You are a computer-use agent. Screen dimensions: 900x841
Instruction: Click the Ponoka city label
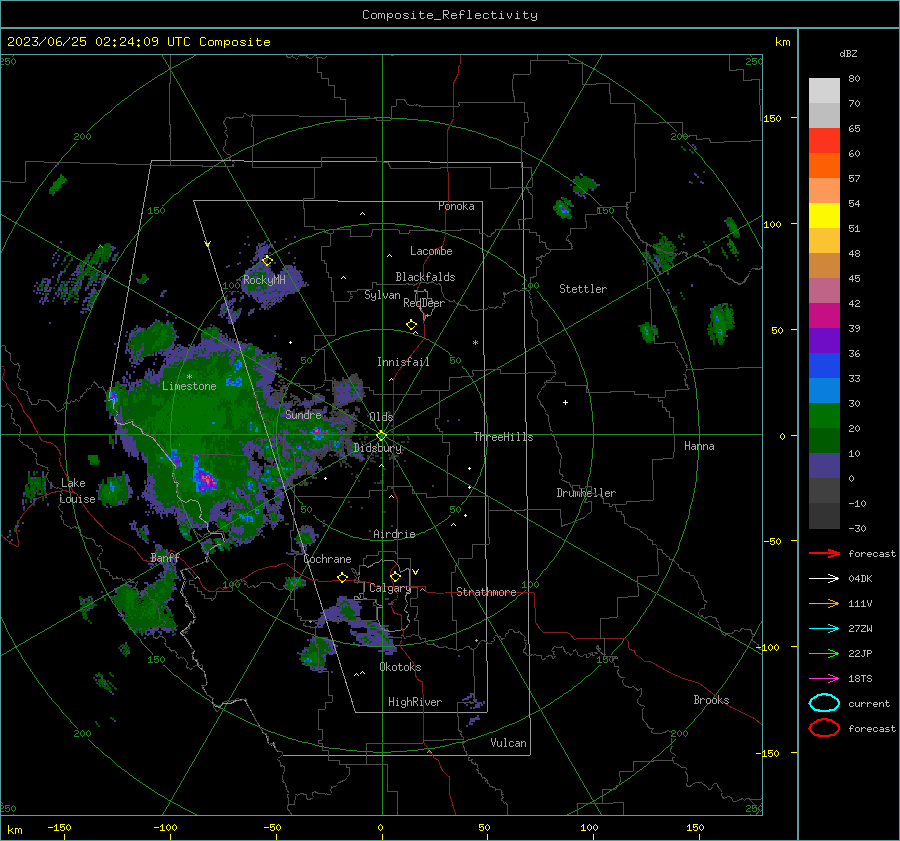456,206
